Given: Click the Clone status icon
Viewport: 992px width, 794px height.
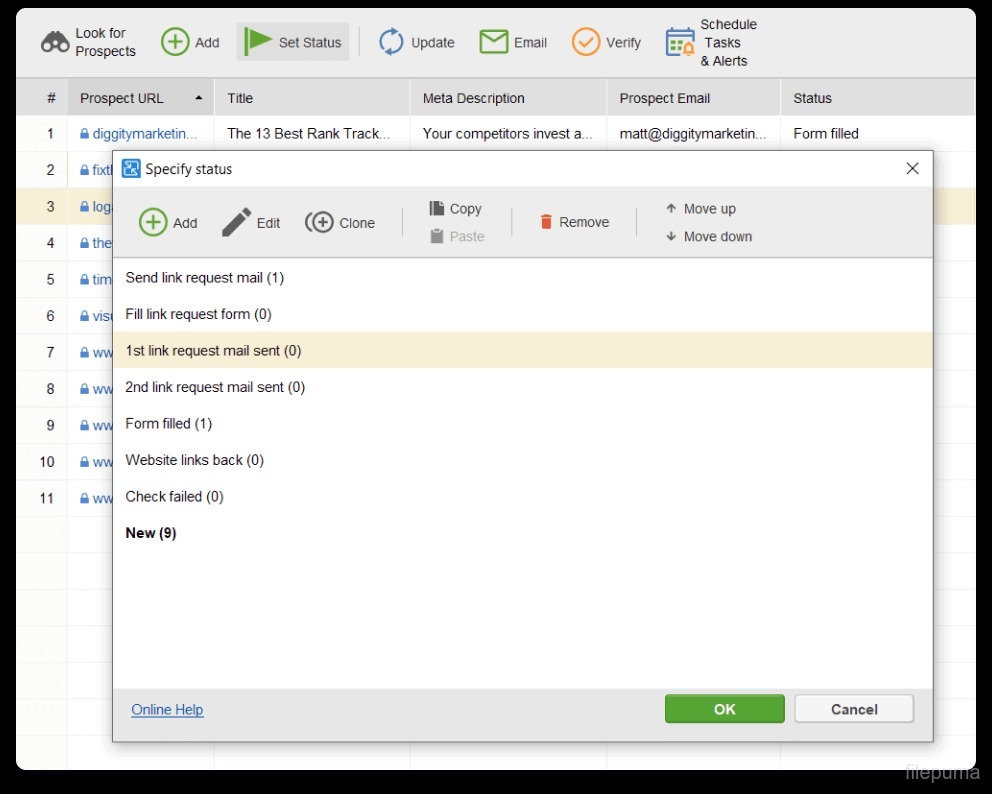Looking at the screenshot, I should tap(320, 222).
